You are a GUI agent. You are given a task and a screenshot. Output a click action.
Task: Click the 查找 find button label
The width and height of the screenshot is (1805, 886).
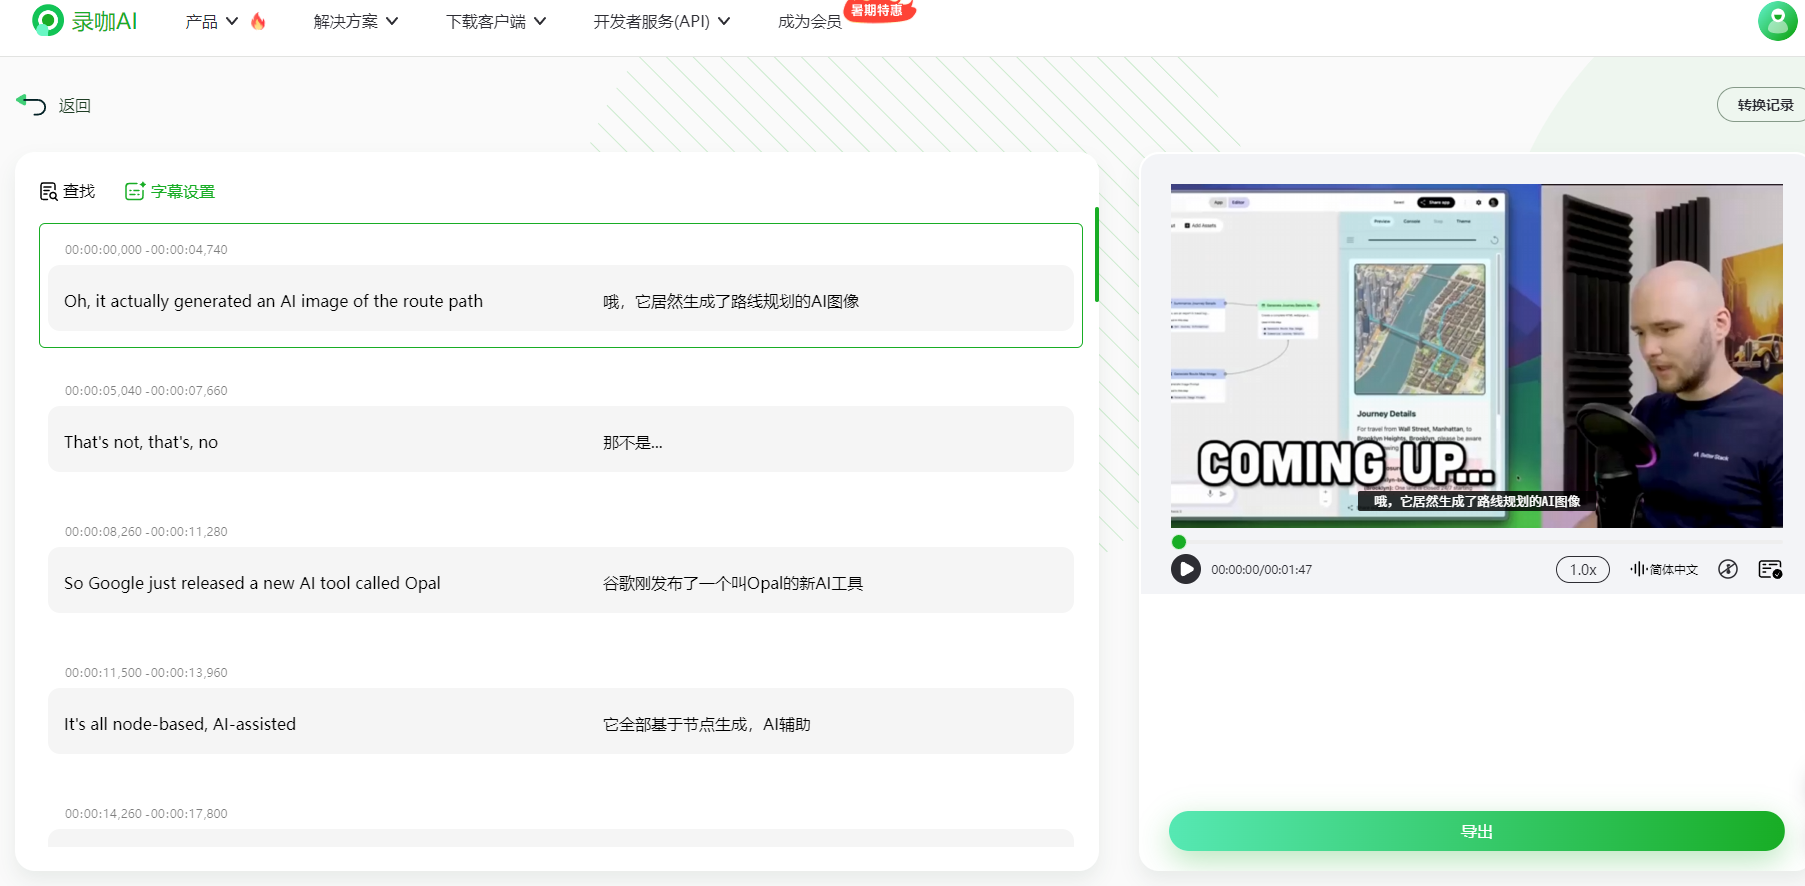[x=79, y=191]
